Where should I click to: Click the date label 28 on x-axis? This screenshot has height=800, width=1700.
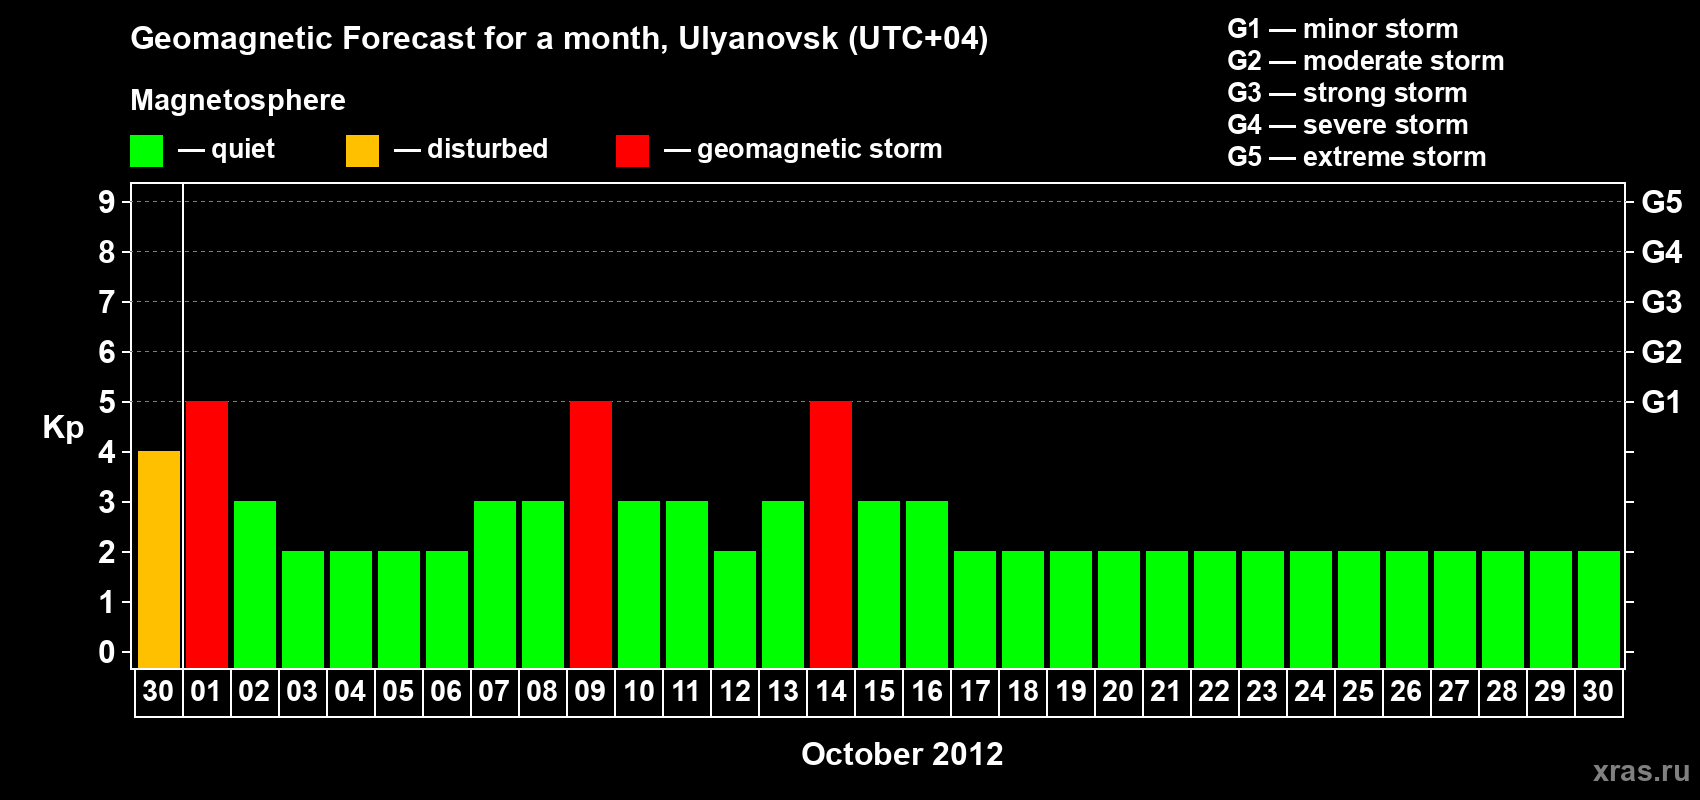point(1502,691)
